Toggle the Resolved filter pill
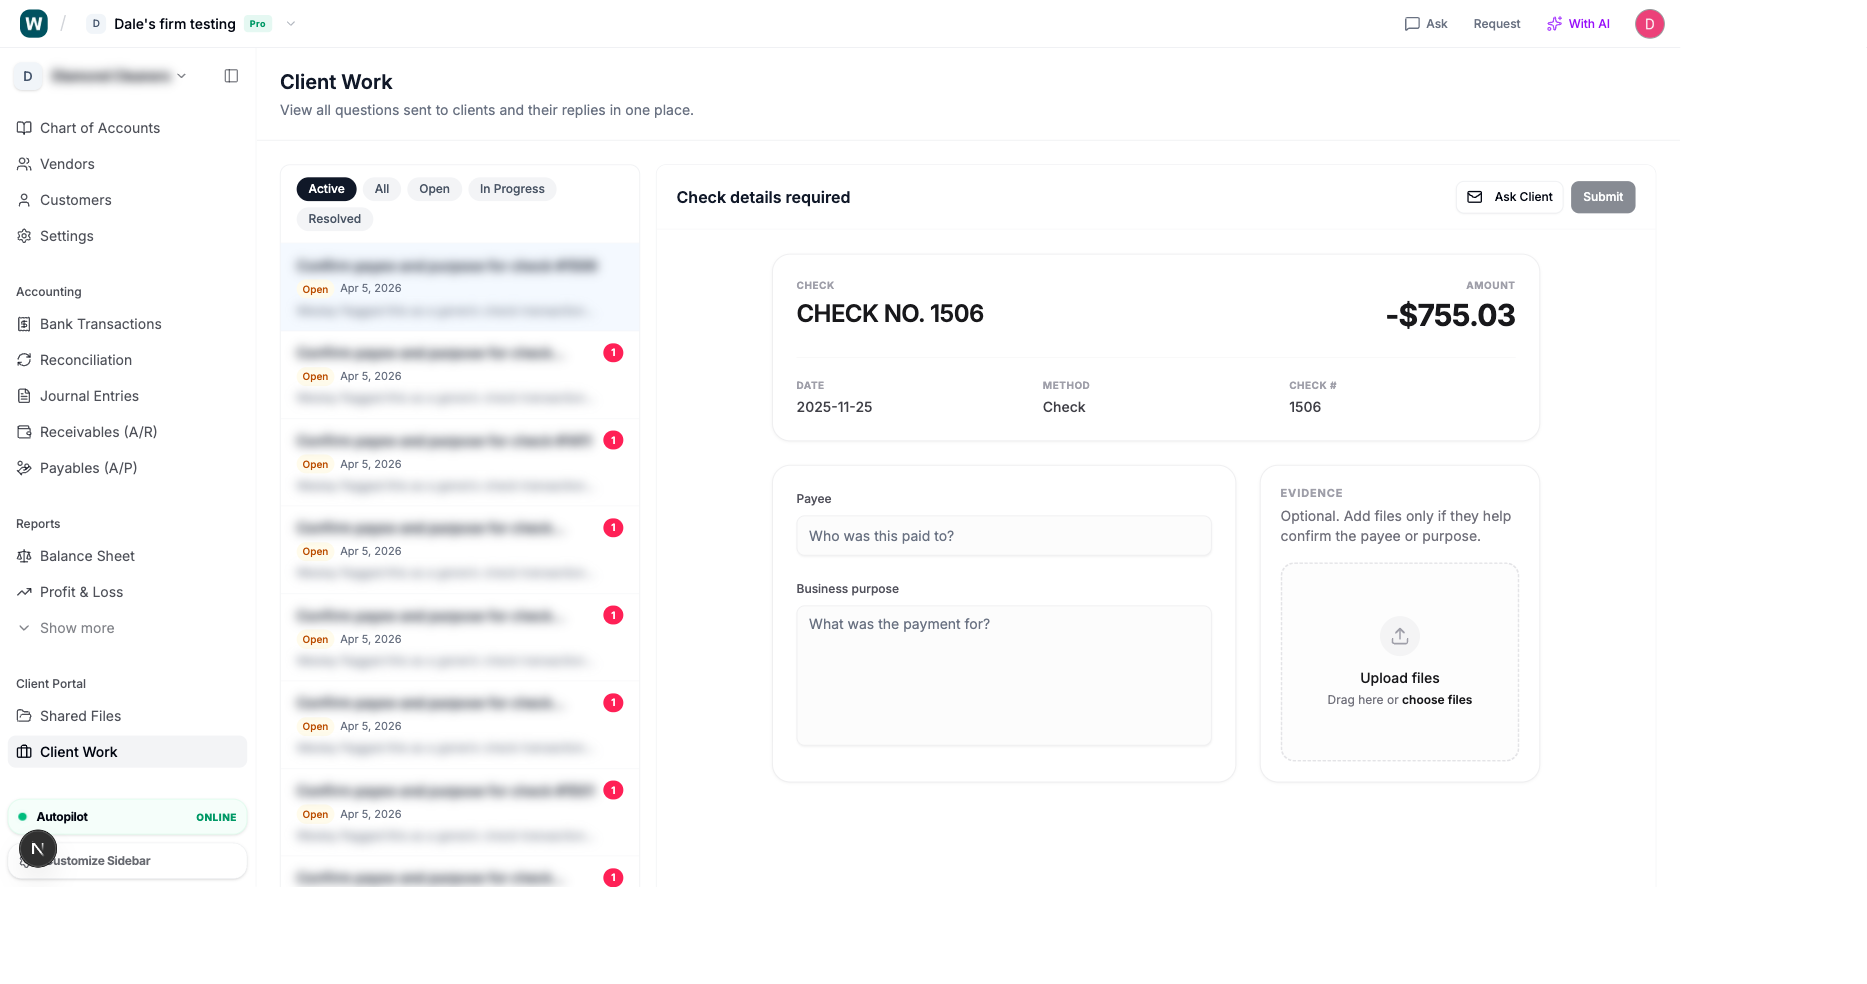Viewport: 1867px width, 984px height. tap(334, 219)
